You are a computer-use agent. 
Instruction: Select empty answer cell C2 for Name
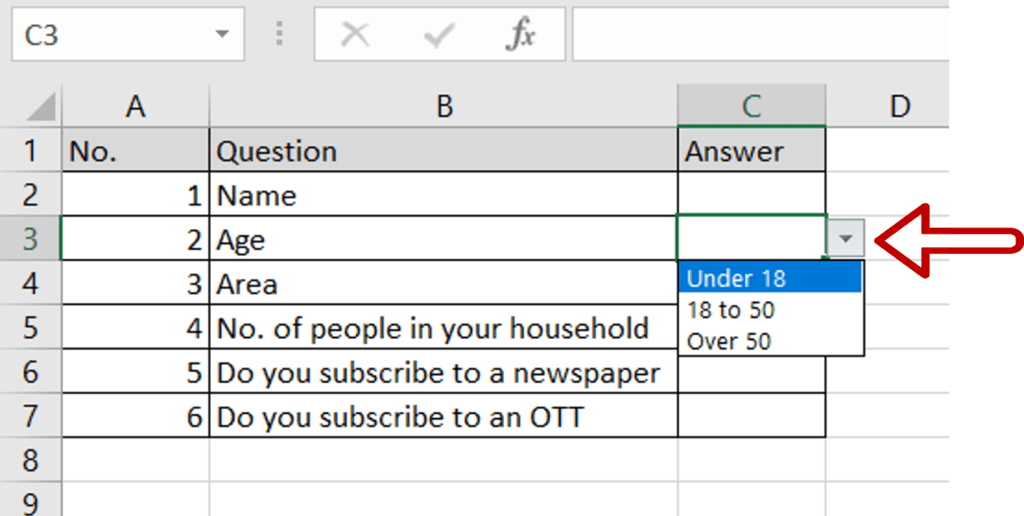tap(752, 195)
